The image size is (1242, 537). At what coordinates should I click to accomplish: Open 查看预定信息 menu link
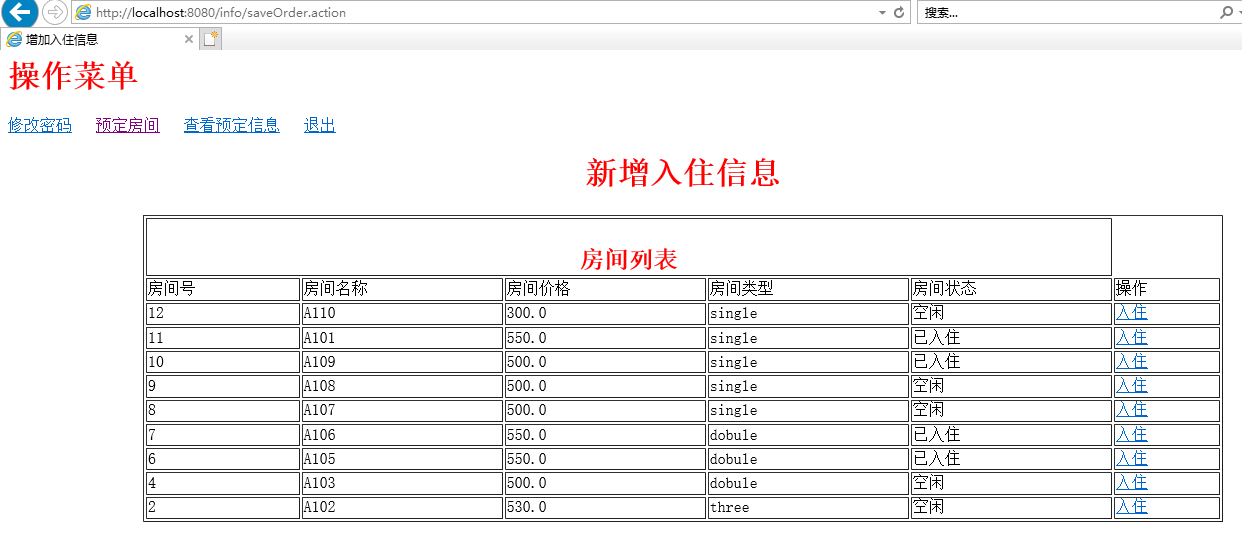coord(231,125)
